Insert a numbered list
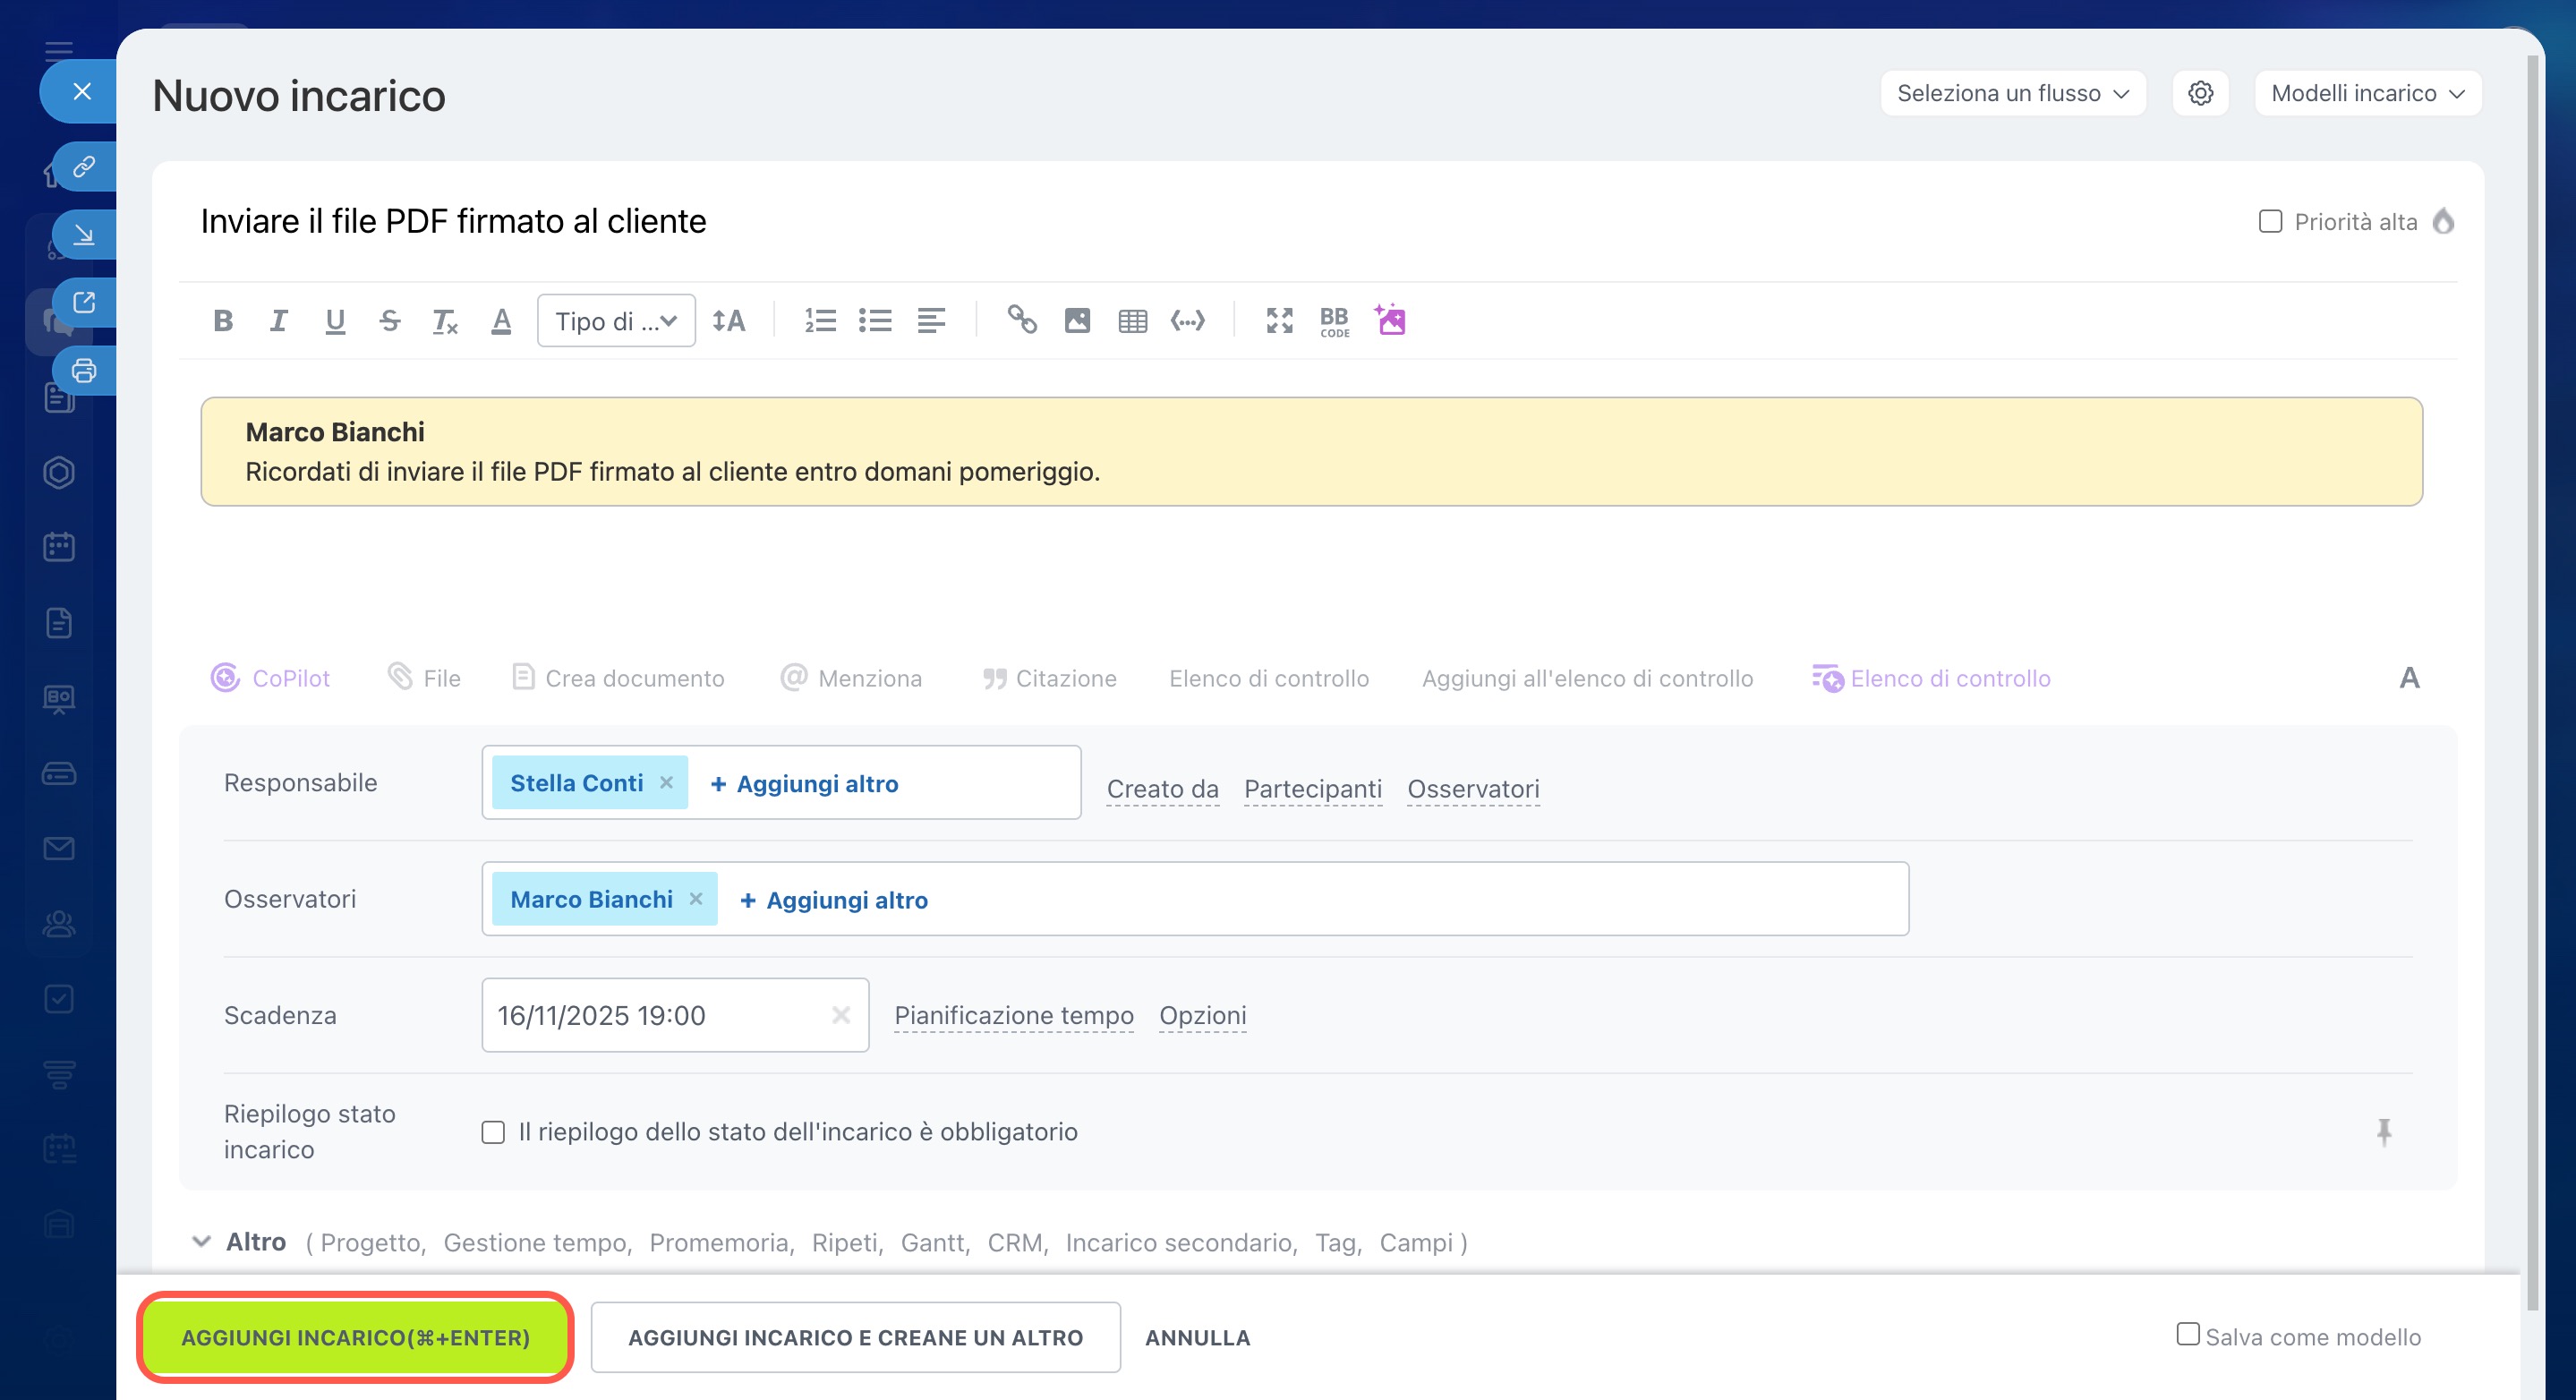 point(820,321)
